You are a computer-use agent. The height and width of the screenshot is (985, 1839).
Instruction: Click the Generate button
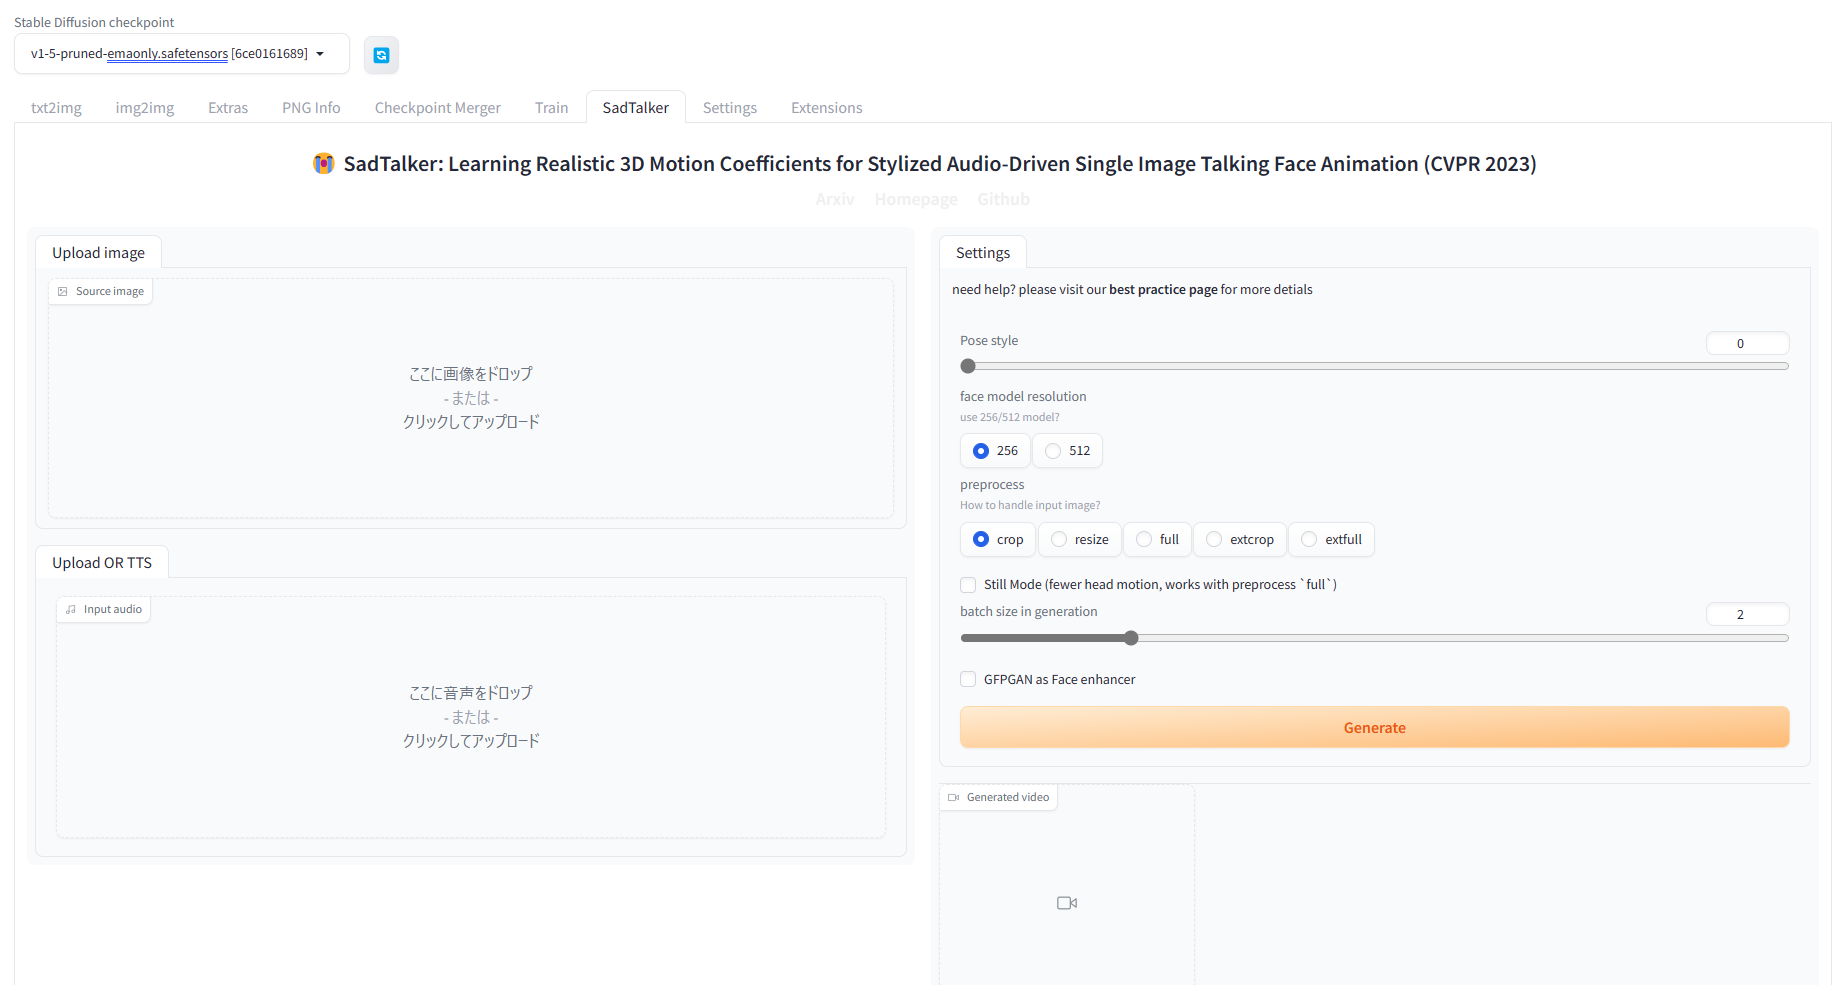pos(1375,728)
